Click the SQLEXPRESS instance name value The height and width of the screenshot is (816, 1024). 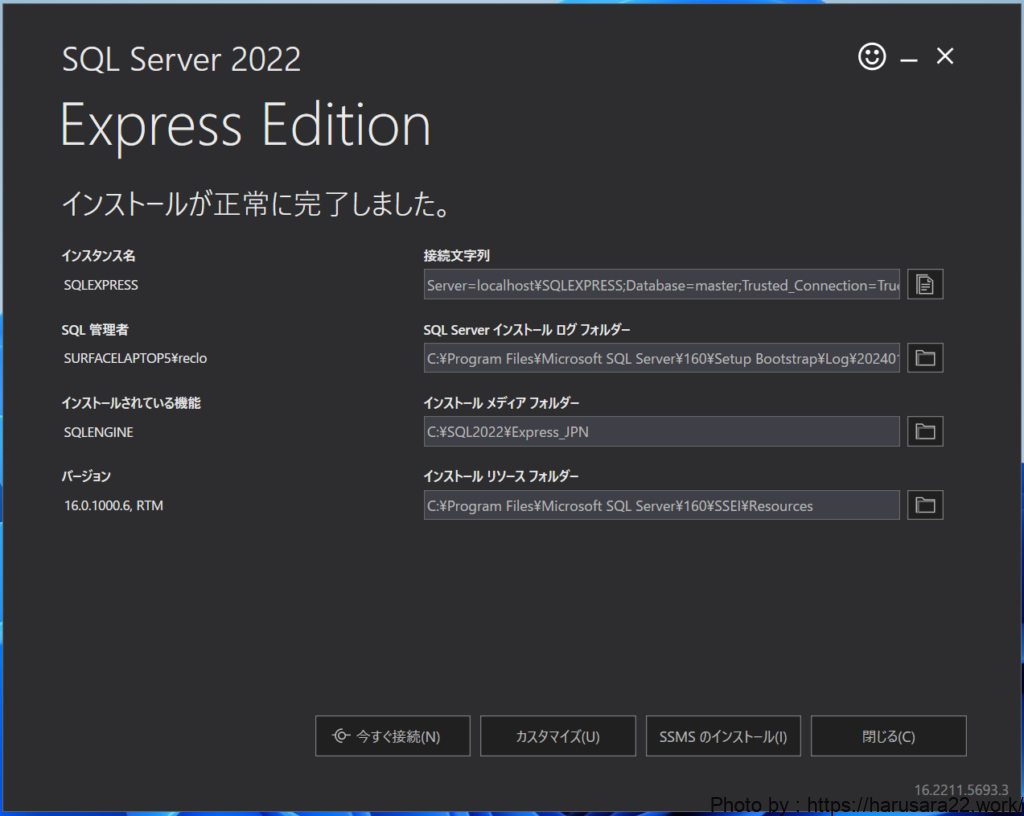pos(101,285)
